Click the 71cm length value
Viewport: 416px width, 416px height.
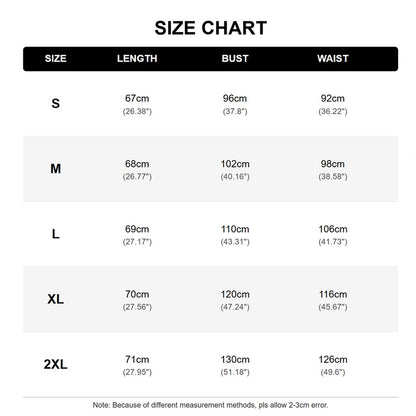tap(137, 359)
